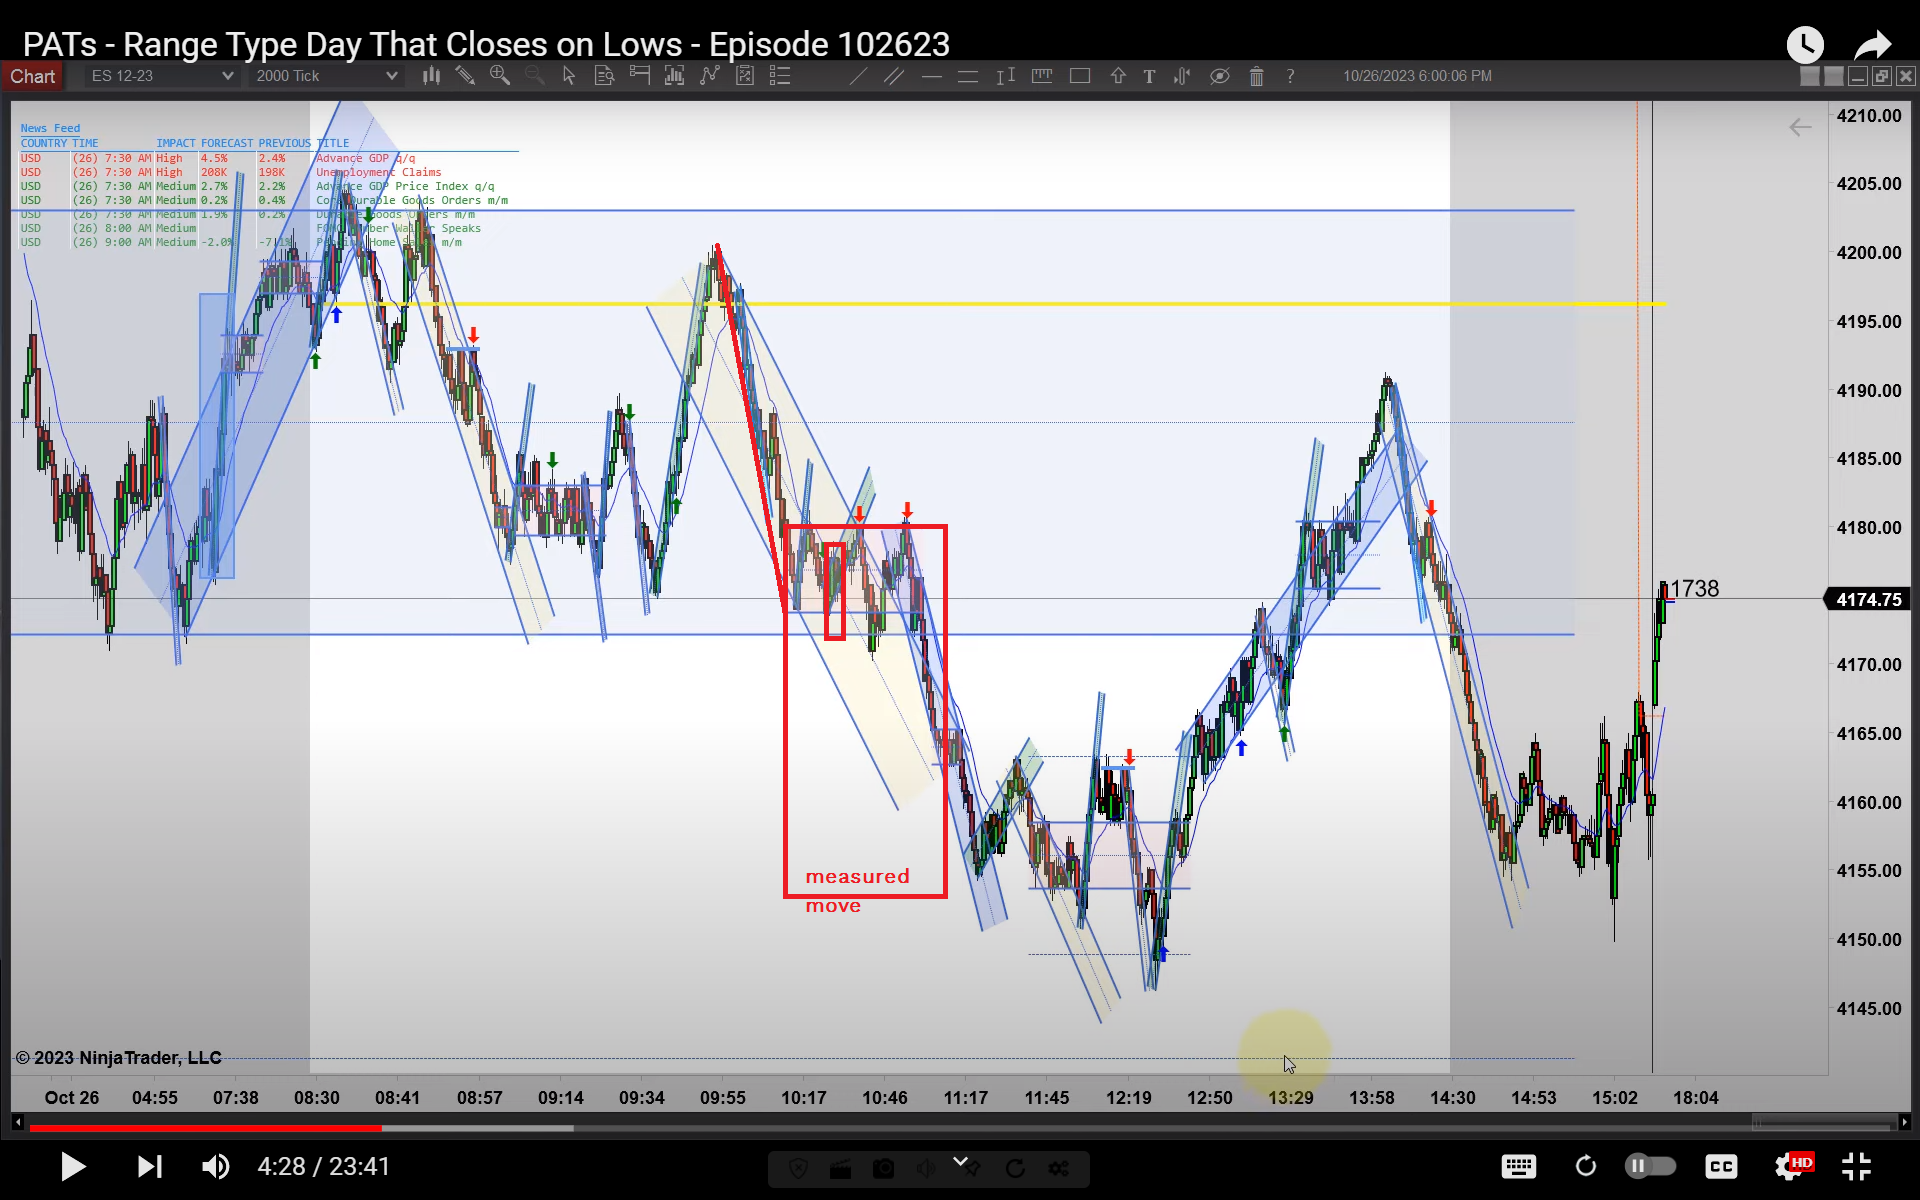Toggle drawing objects visibility eye icon
This screenshot has width=1920, height=1200.
[1219, 76]
